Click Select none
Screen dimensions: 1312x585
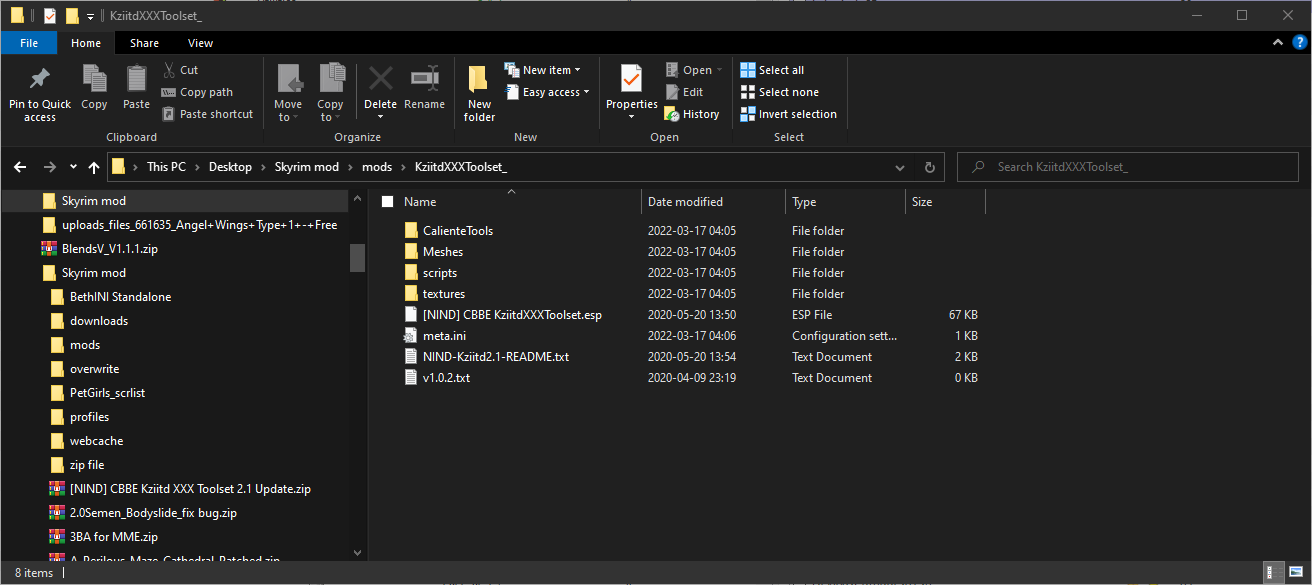click(779, 92)
